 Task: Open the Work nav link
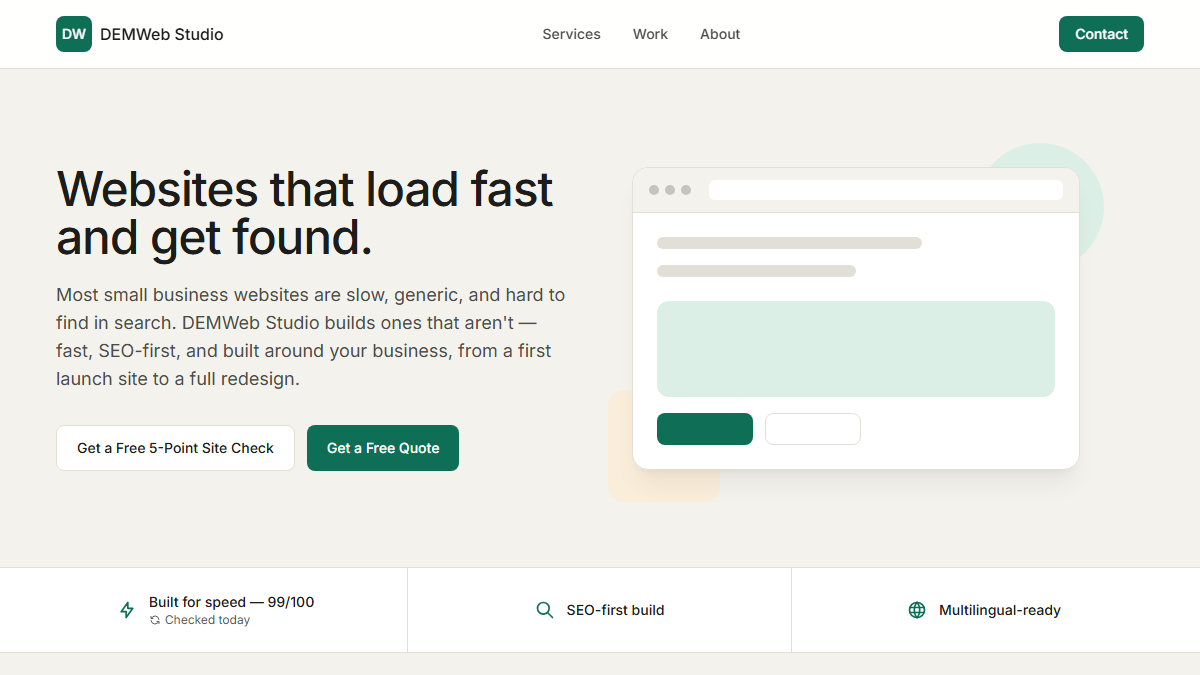[650, 34]
